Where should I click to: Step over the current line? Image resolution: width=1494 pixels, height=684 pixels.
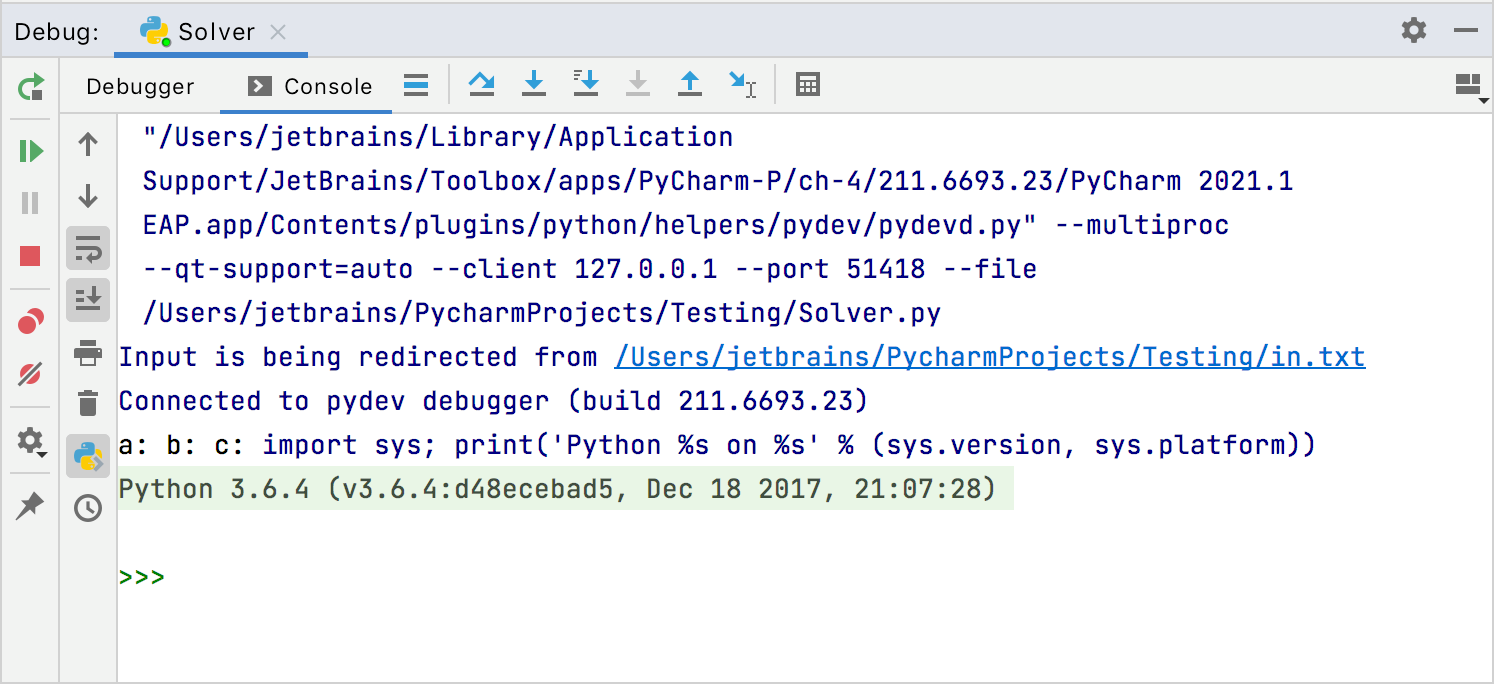(482, 84)
